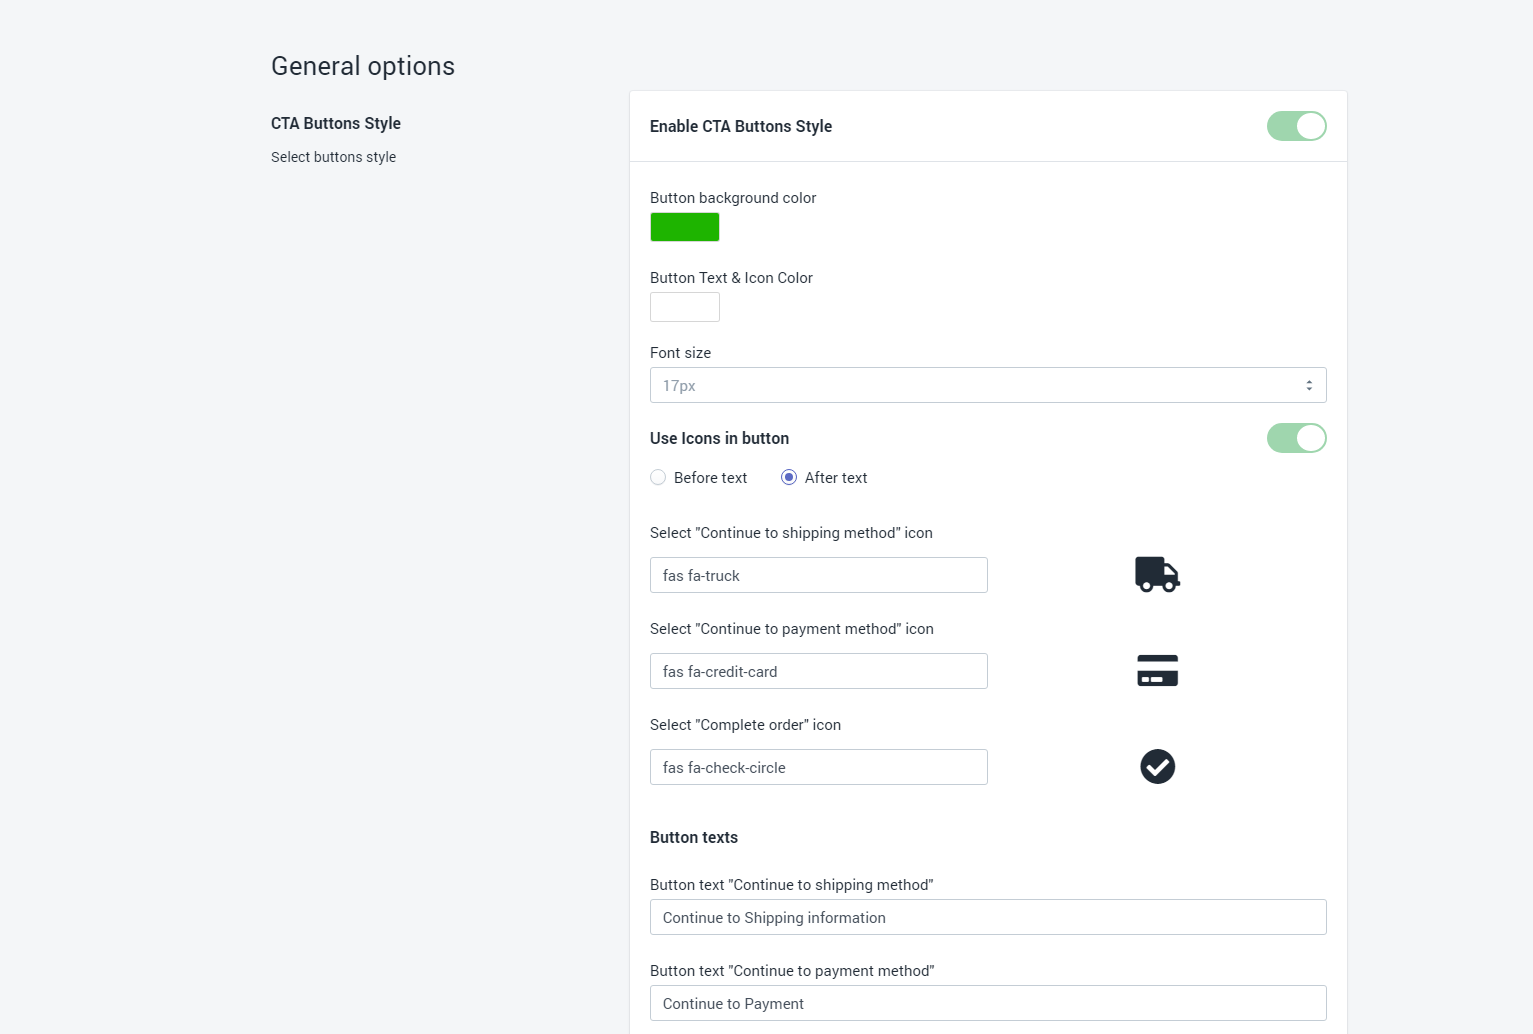1533x1034 pixels.
Task: Focus the fas fa-credit-card icon field
Action: click(x=818, y=671)
